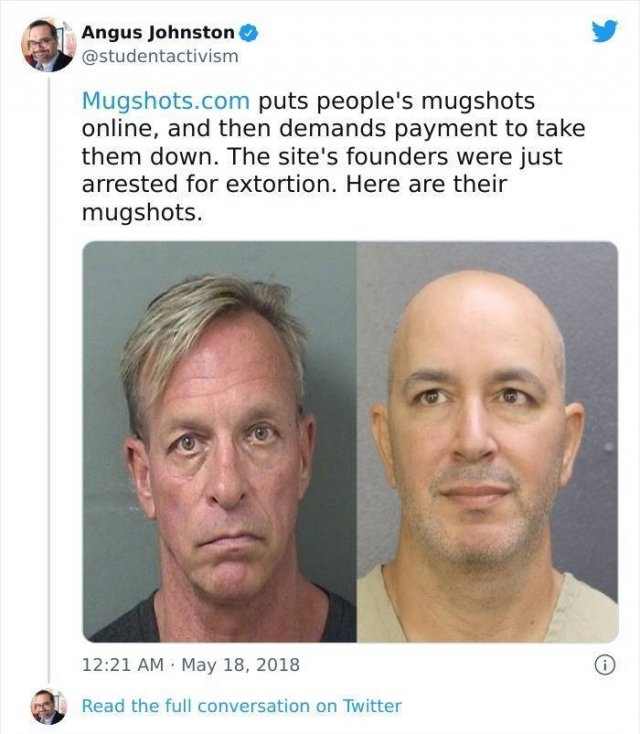Screen dimensions: 640x734
Task: Click the May 18, 2018 date
Action: click(240, 665)
